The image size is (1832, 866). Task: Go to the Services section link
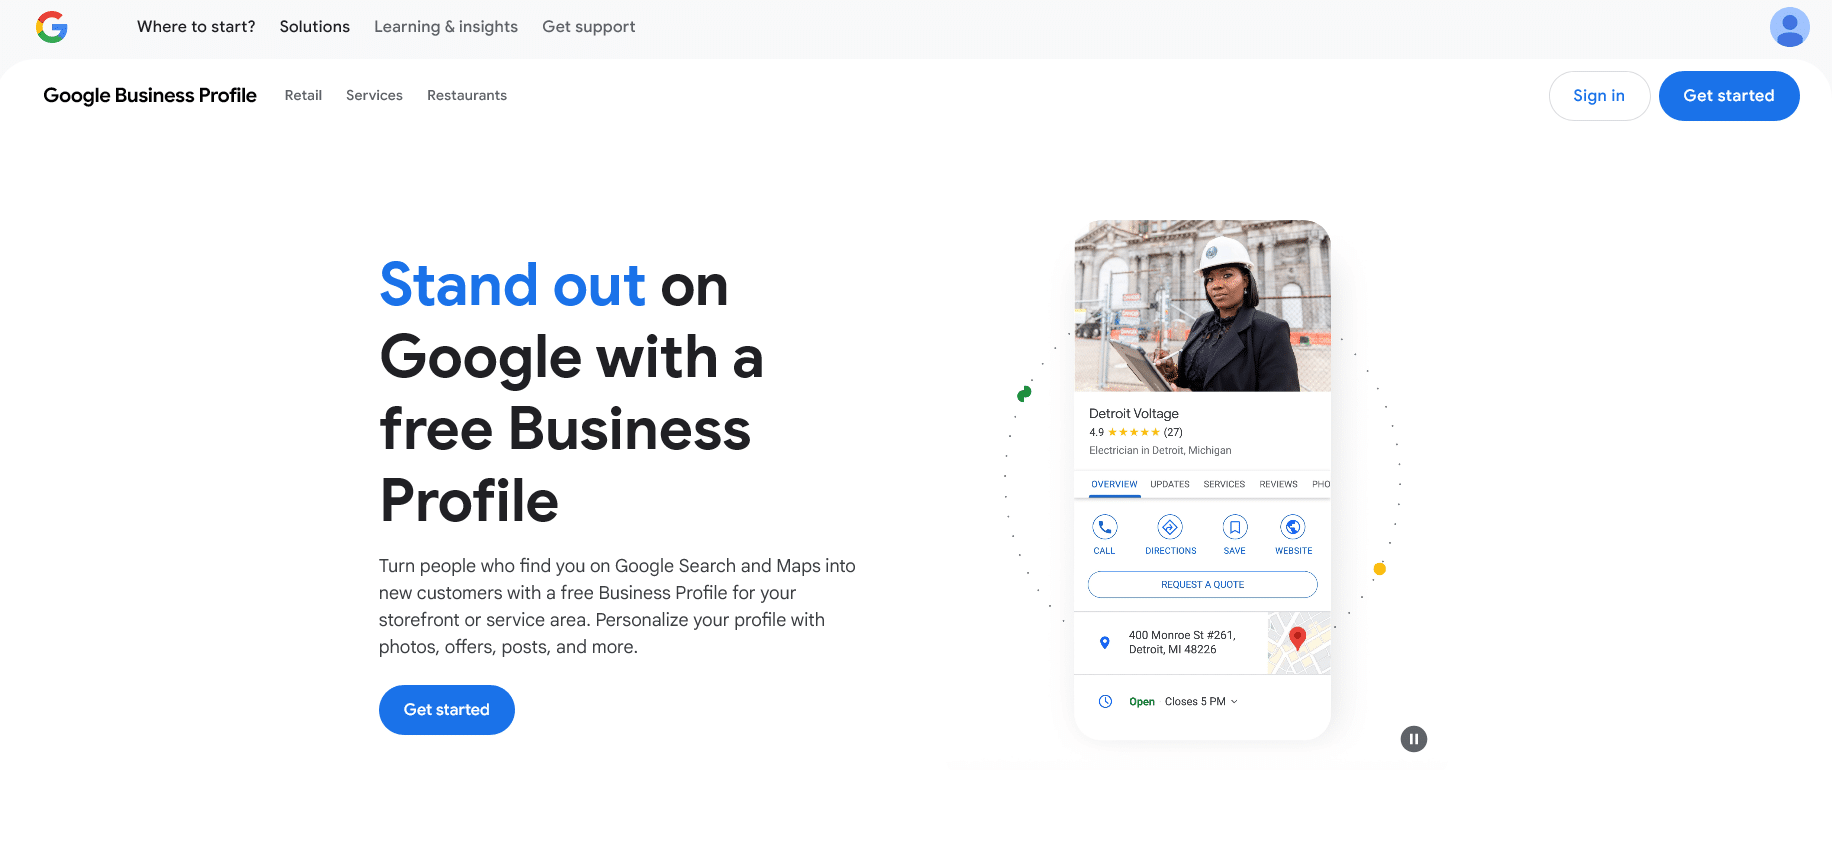[374, 95]
